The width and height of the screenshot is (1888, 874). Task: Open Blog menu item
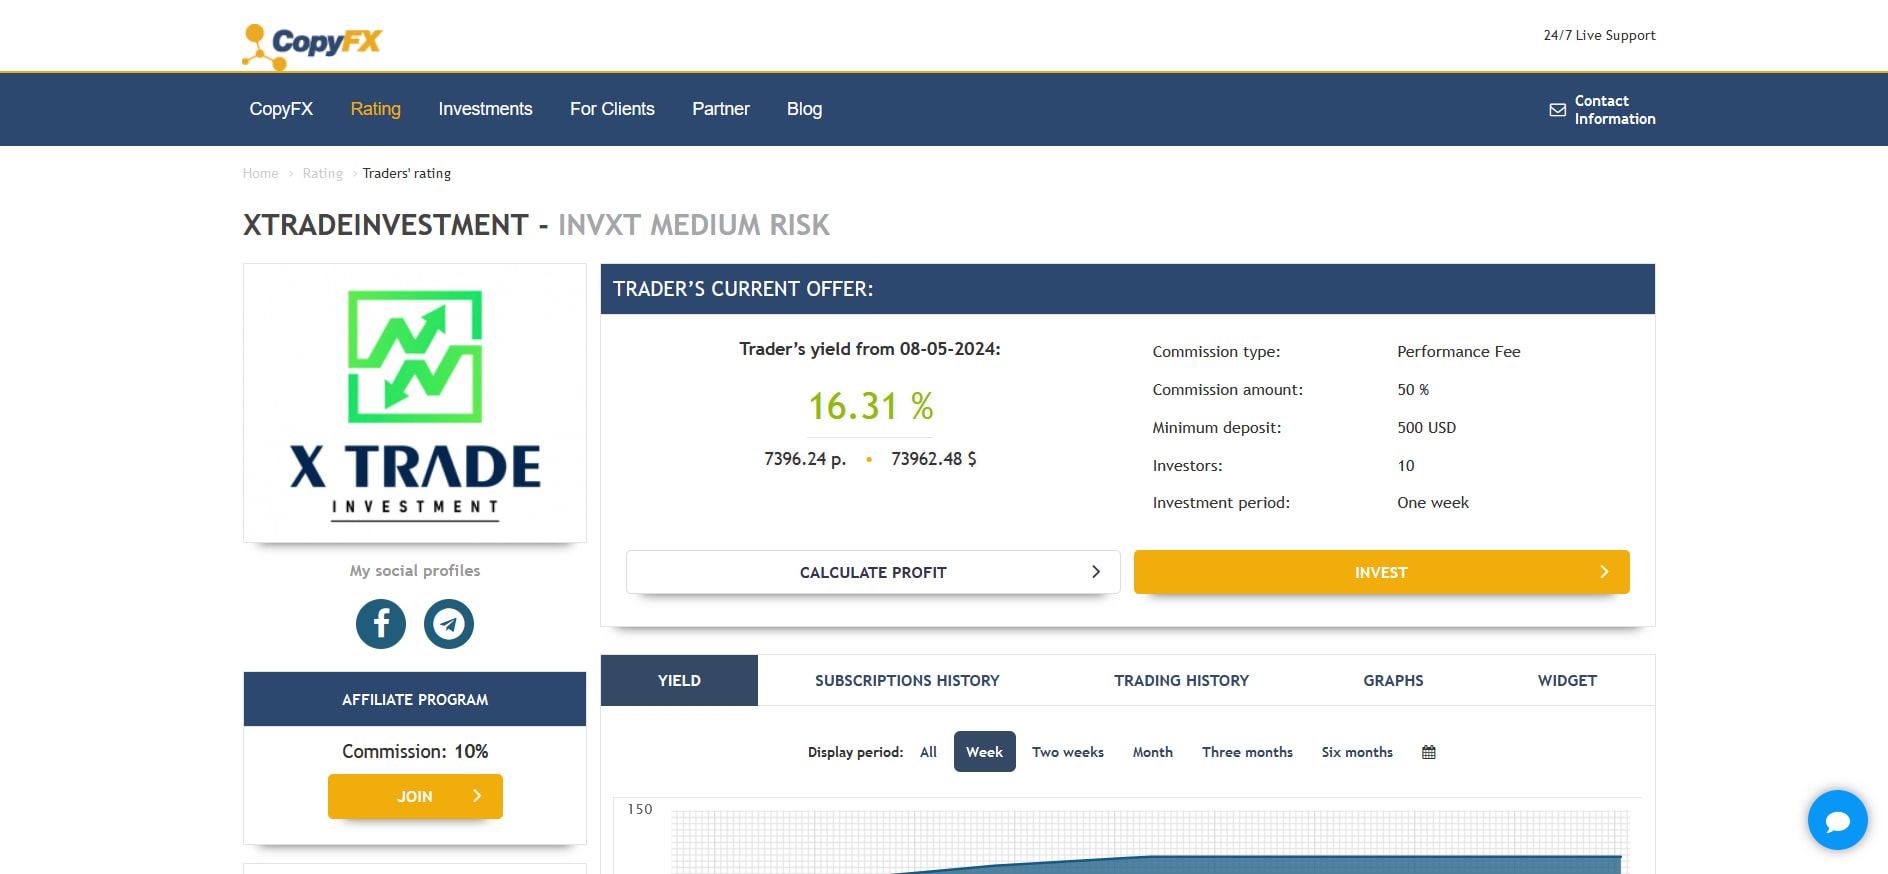(x=804, y=109)
